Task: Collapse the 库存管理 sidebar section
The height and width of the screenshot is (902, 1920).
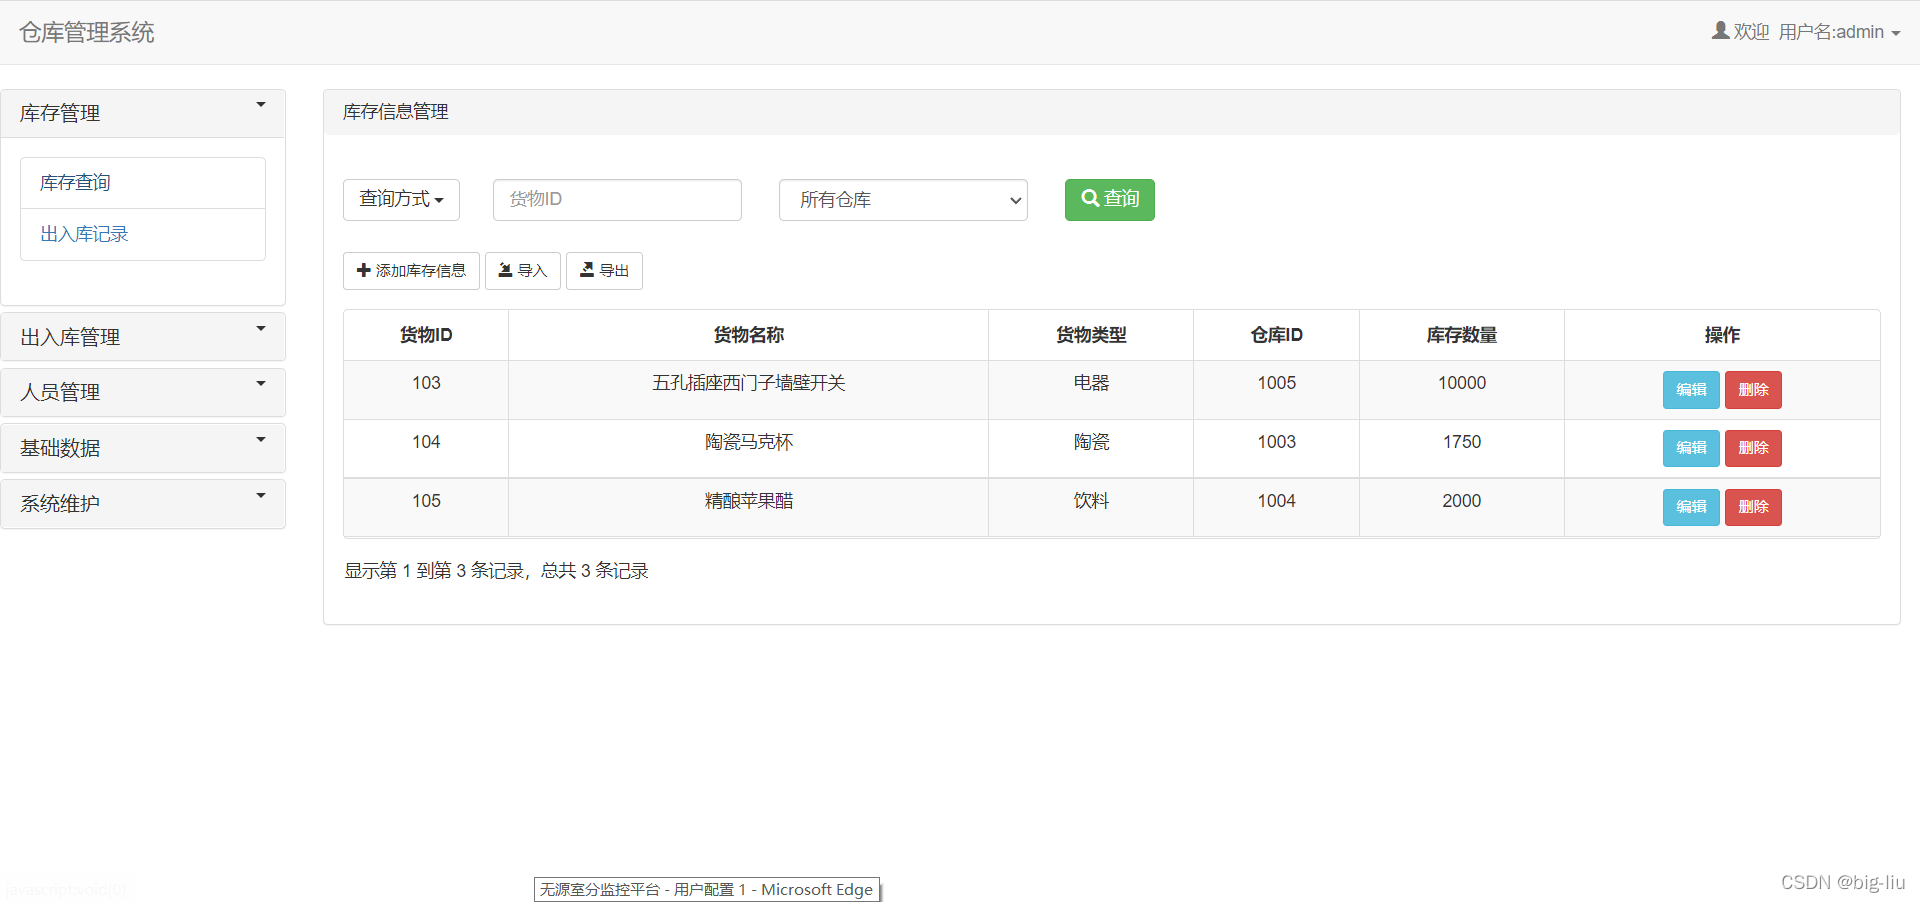Action: 143,113
